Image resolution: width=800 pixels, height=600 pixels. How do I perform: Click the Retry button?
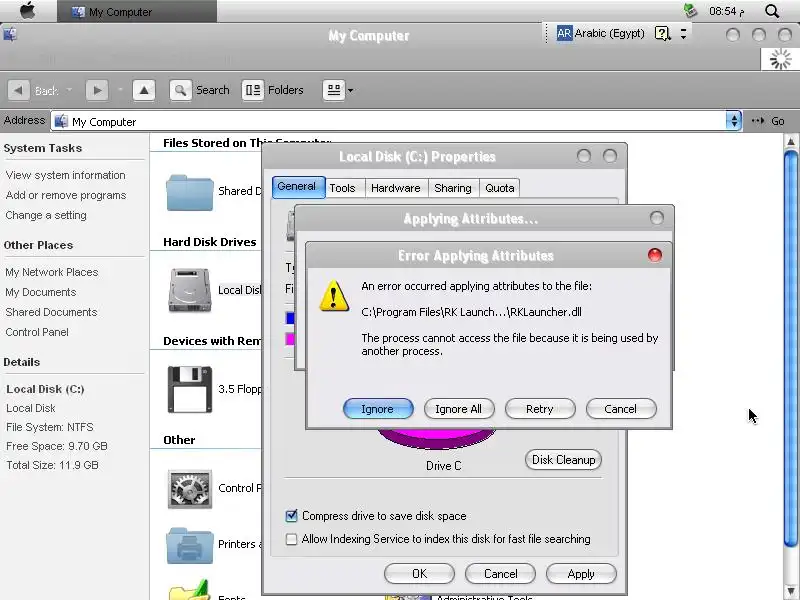[540, 409]
